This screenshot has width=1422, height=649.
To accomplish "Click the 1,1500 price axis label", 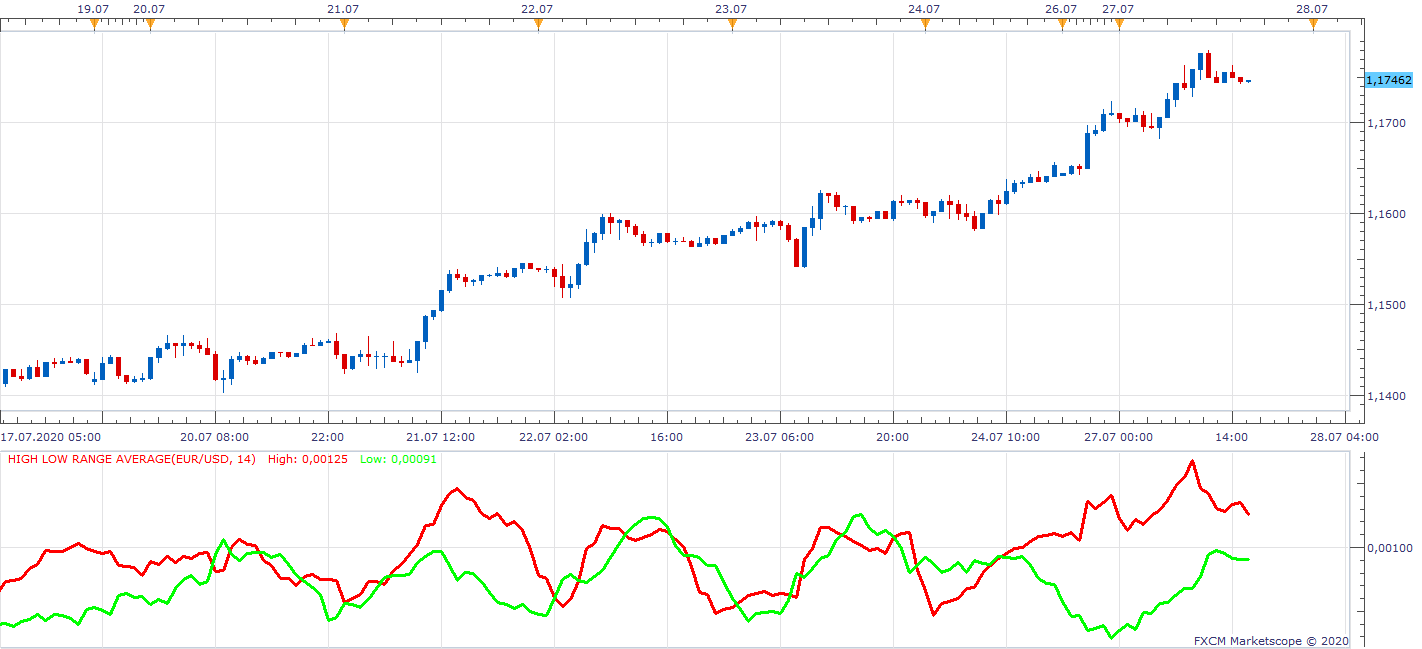I will tap(1385, 305).
